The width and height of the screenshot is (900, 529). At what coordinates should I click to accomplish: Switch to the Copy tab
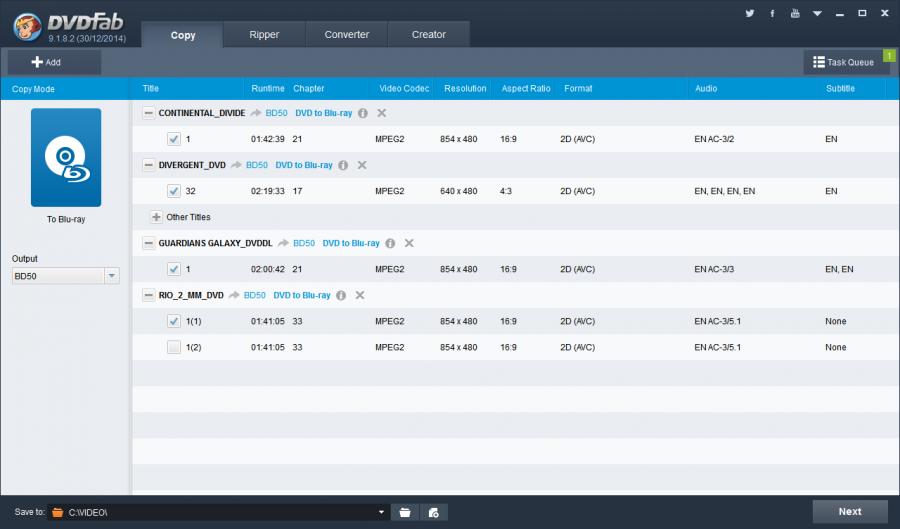pyautogui.click(x=183, y=35)
